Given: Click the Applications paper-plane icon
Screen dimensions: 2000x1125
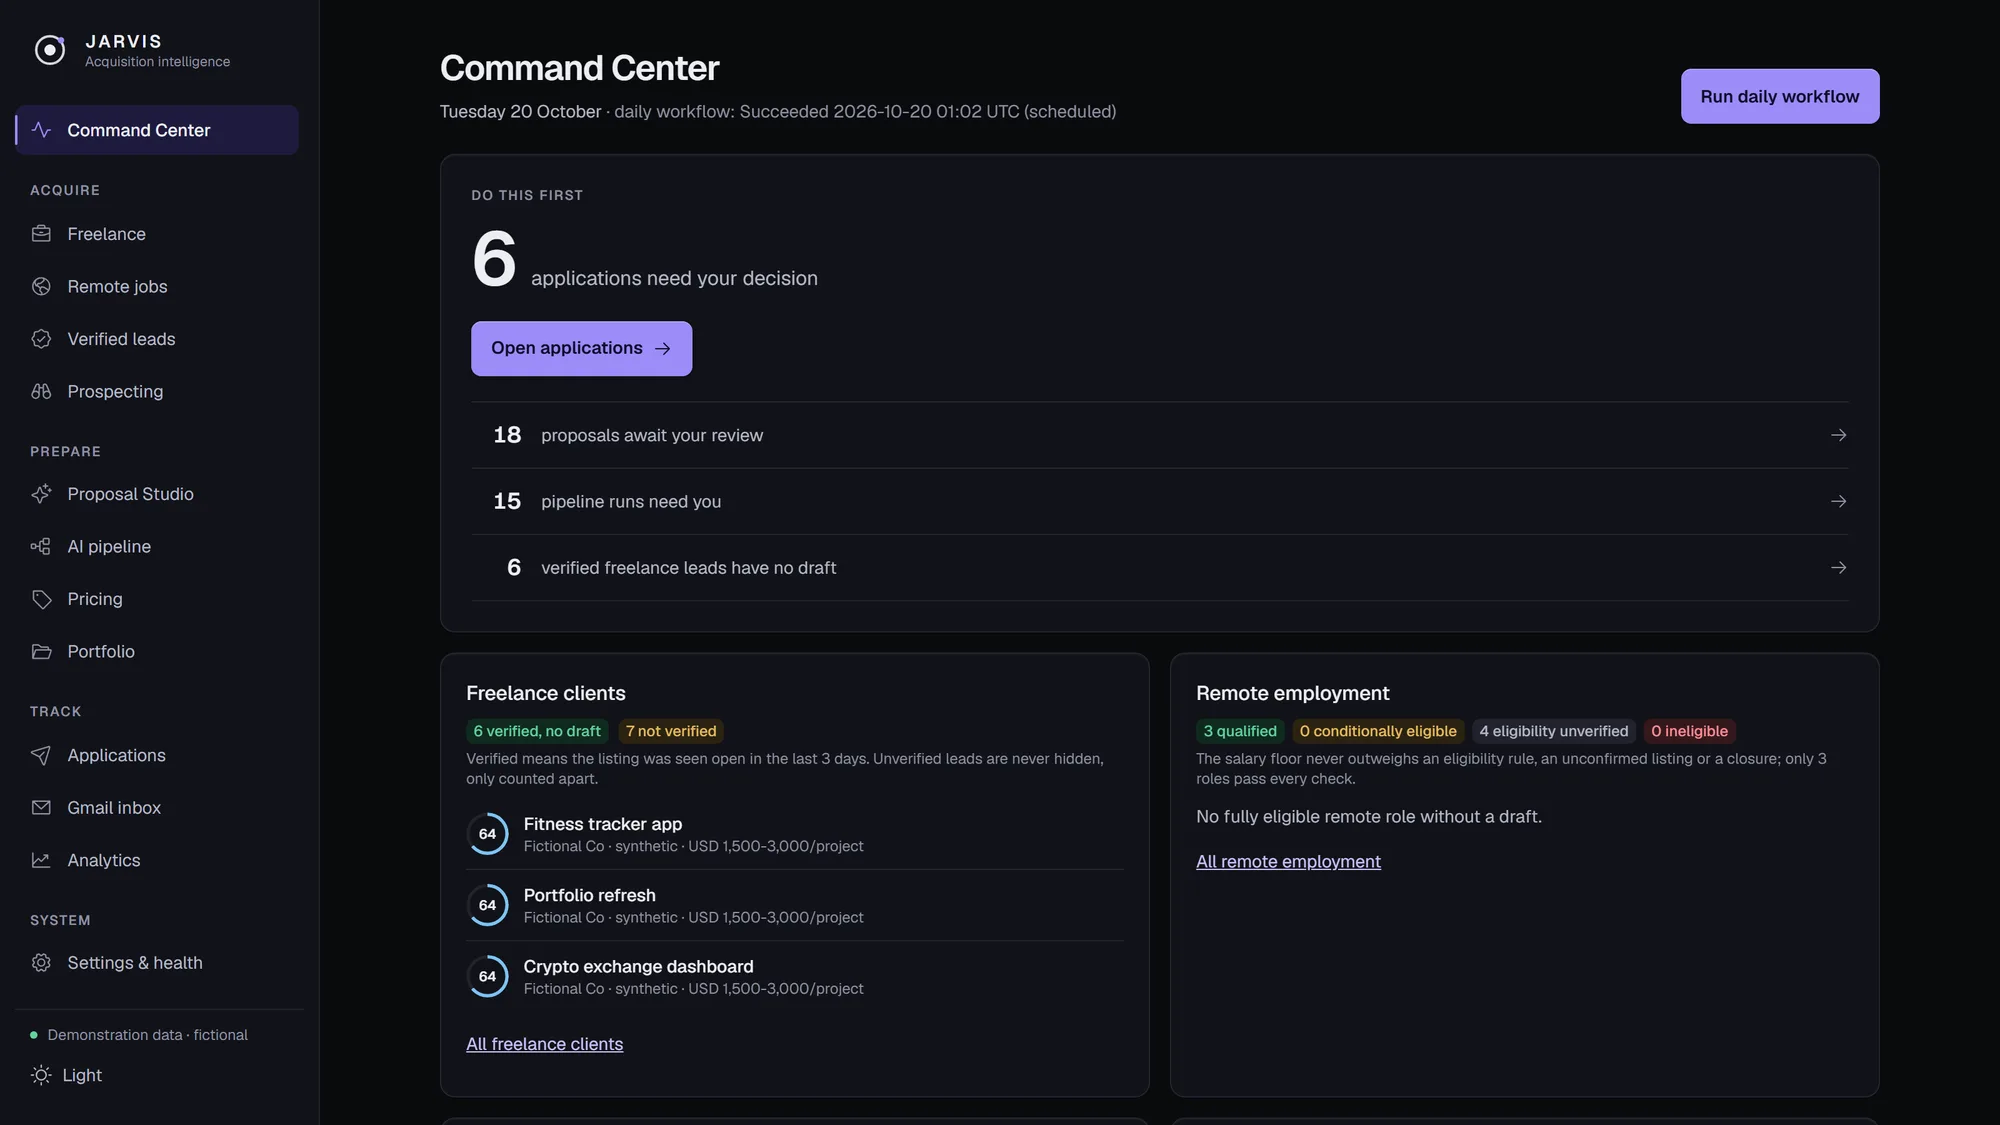Looking at the screenshot, I should click(41, 755).
